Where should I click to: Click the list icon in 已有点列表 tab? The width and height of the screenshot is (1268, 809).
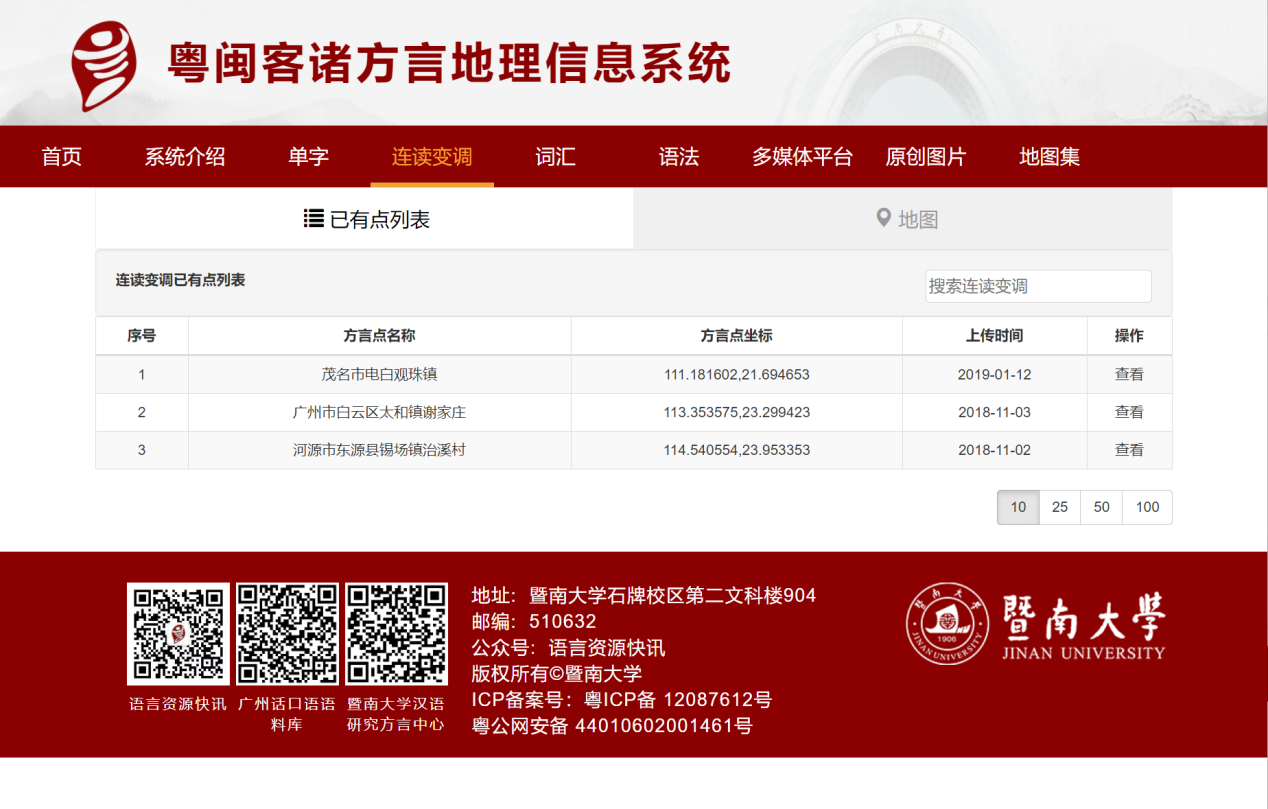(313, 218)
